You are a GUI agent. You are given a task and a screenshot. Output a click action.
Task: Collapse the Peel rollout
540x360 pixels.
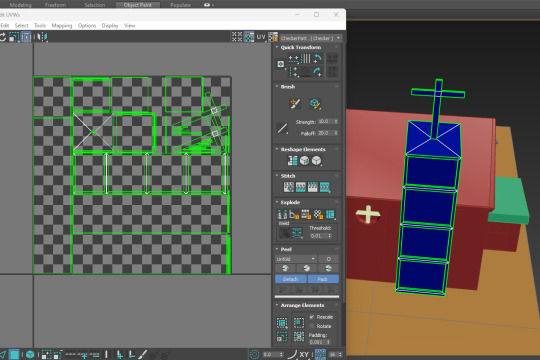click(x=277, y=249)
